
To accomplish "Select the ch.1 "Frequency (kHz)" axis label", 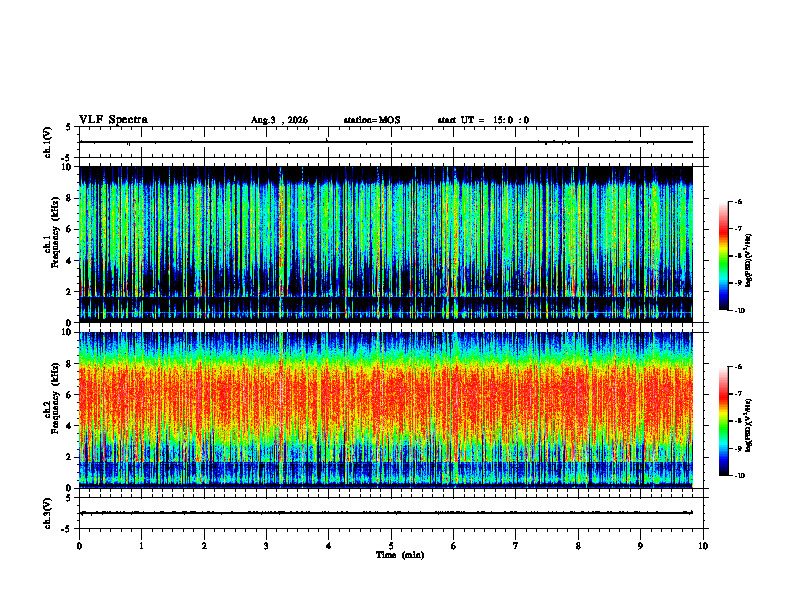I will 55,232.
